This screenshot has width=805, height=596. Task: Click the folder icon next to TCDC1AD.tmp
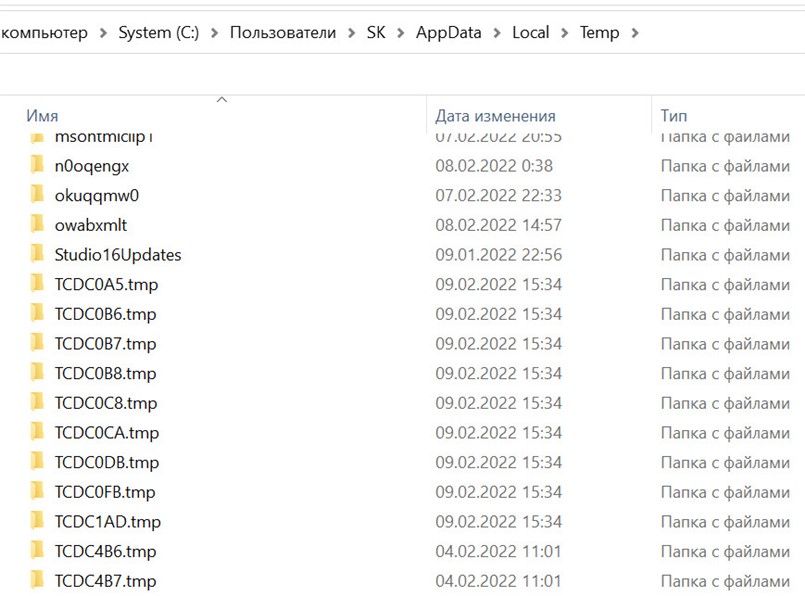[38, 521]
